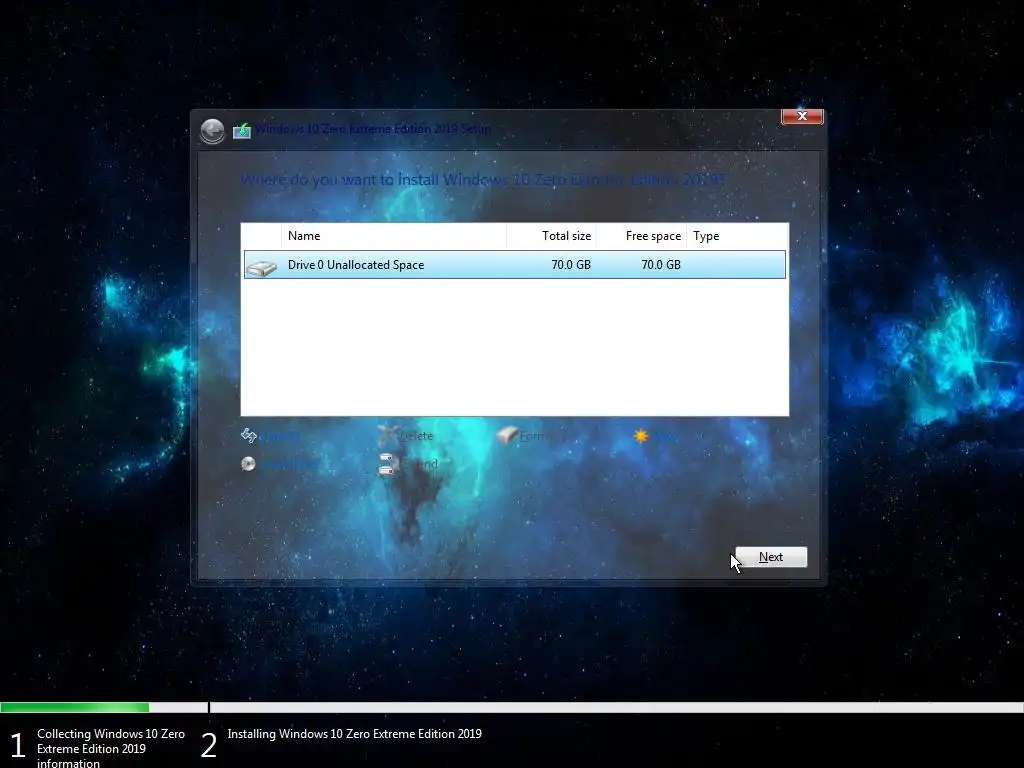
Task: Sort by the Free space column header
Action: (x=641, y=236)
